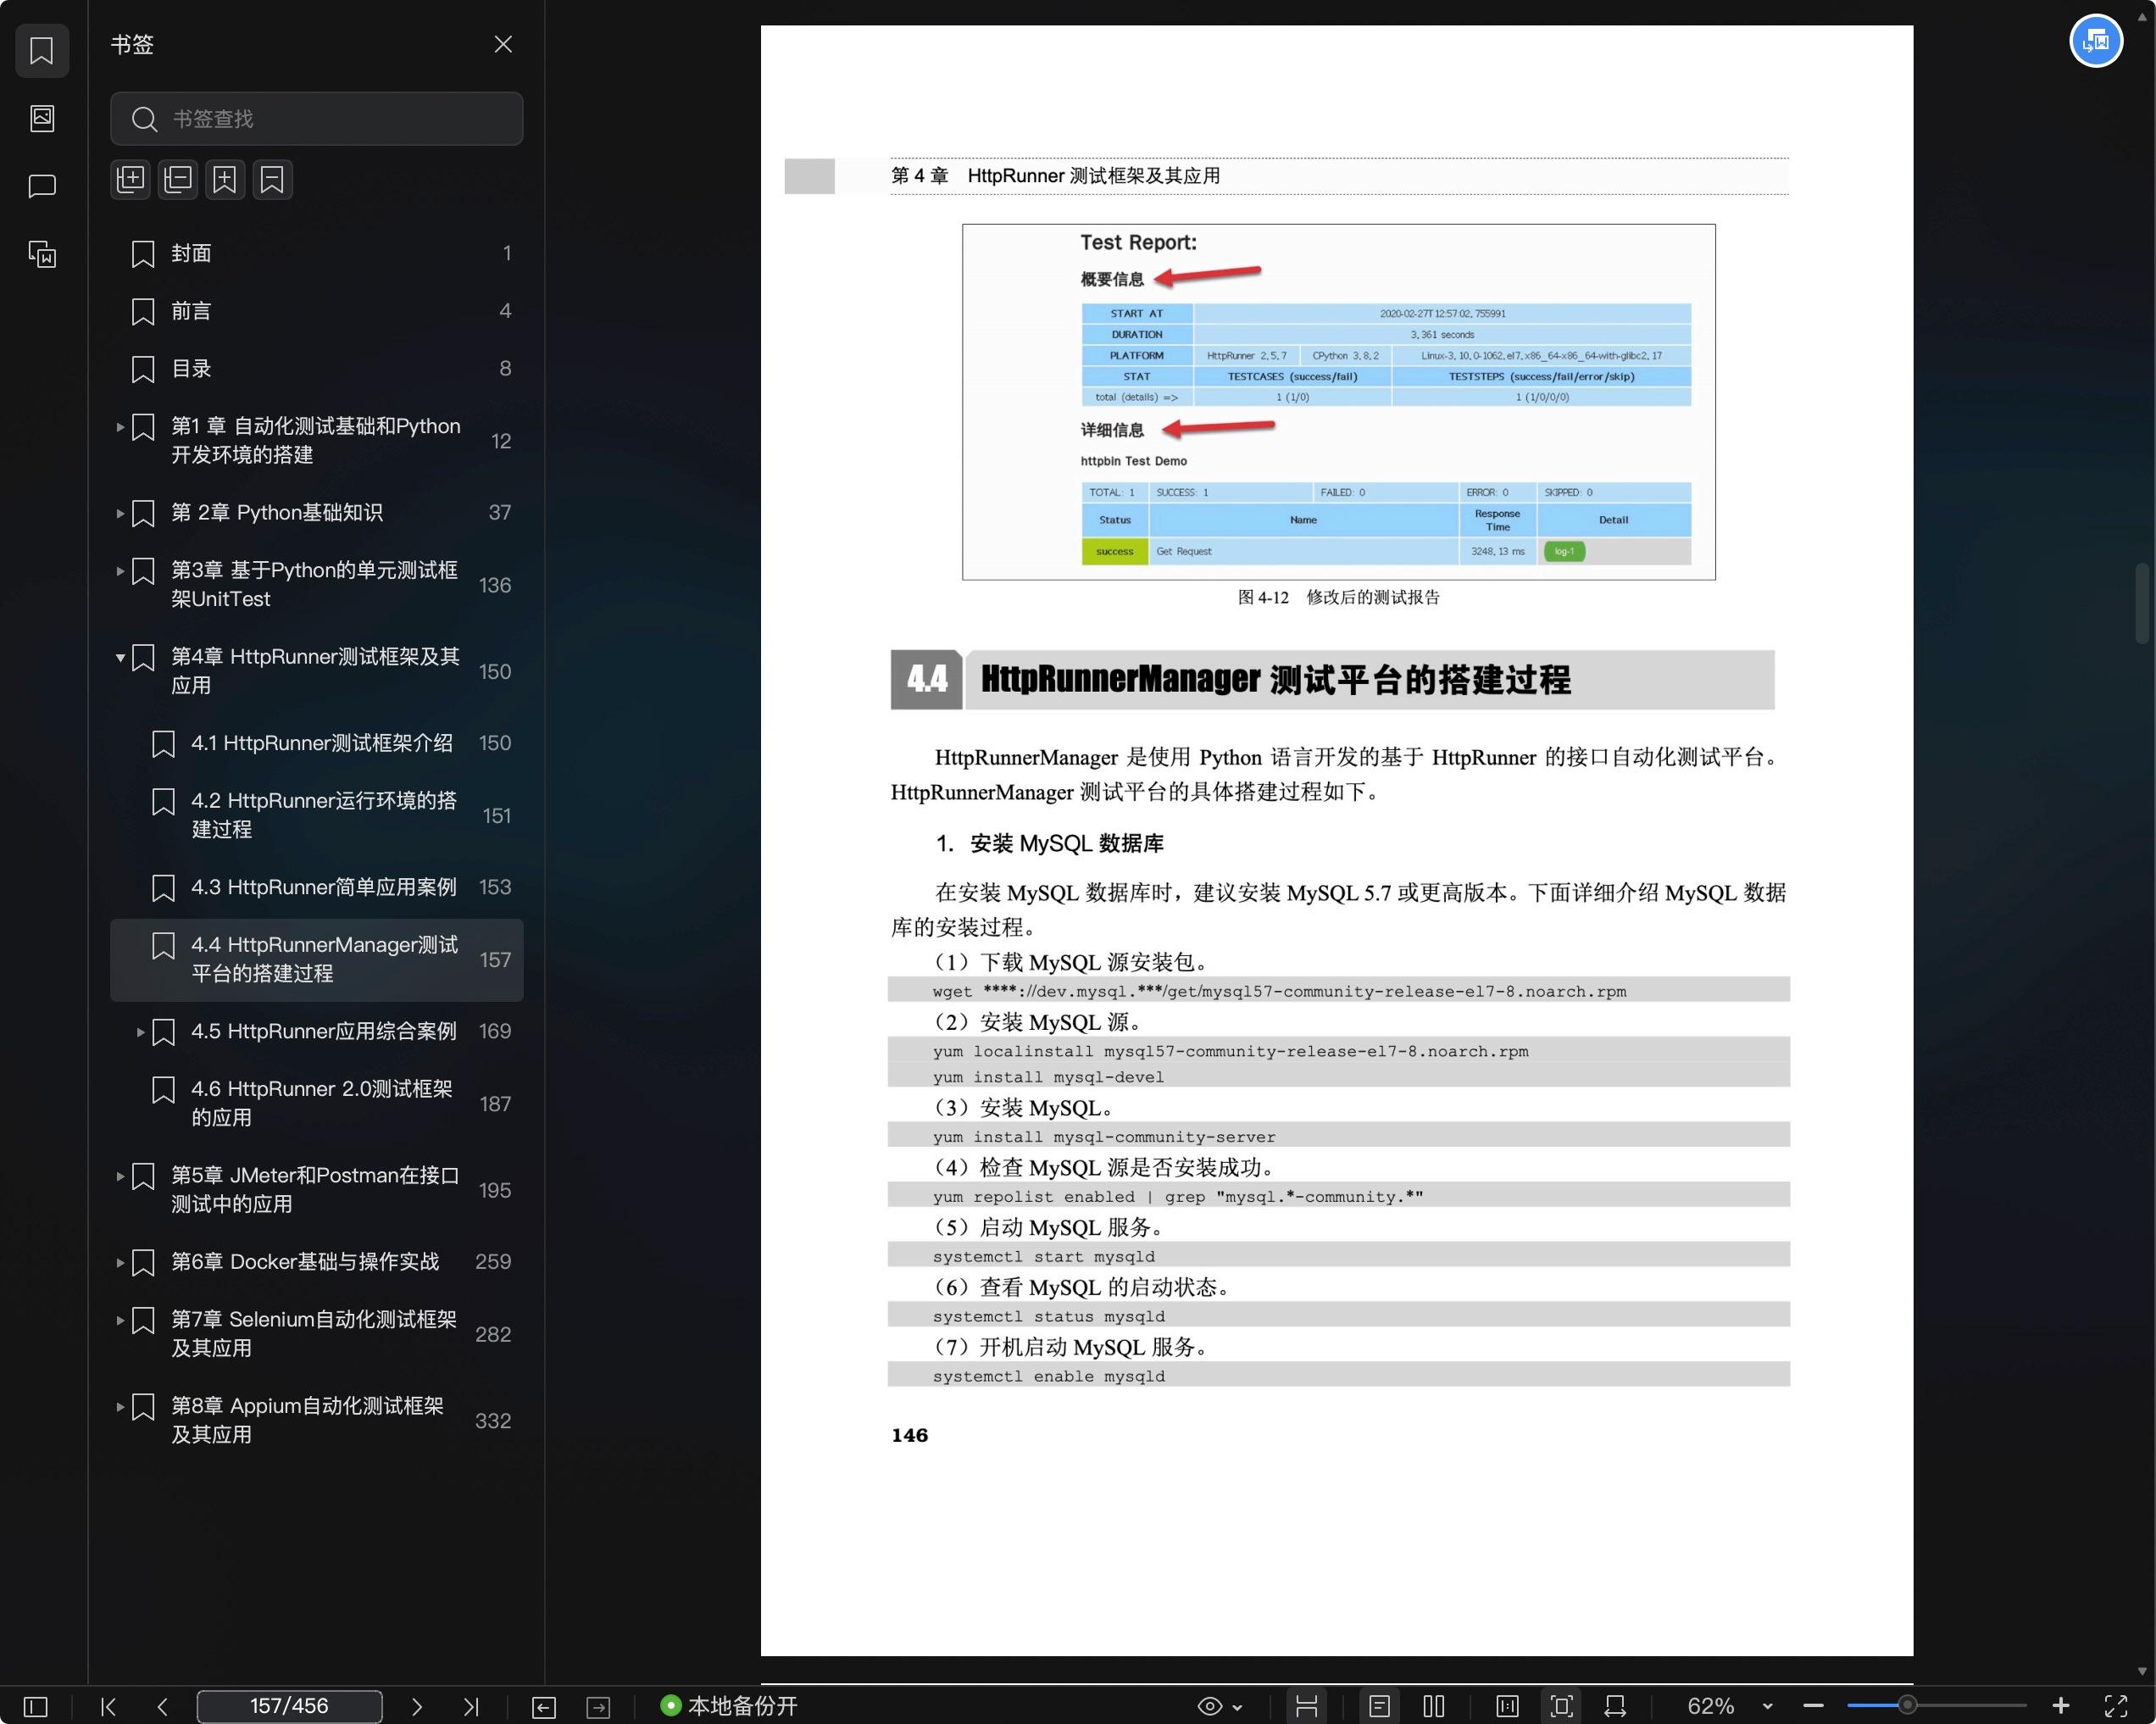Screen dimensions: 2156x1724
Task: Select single page view icon
Action: pos(1379,1706)
